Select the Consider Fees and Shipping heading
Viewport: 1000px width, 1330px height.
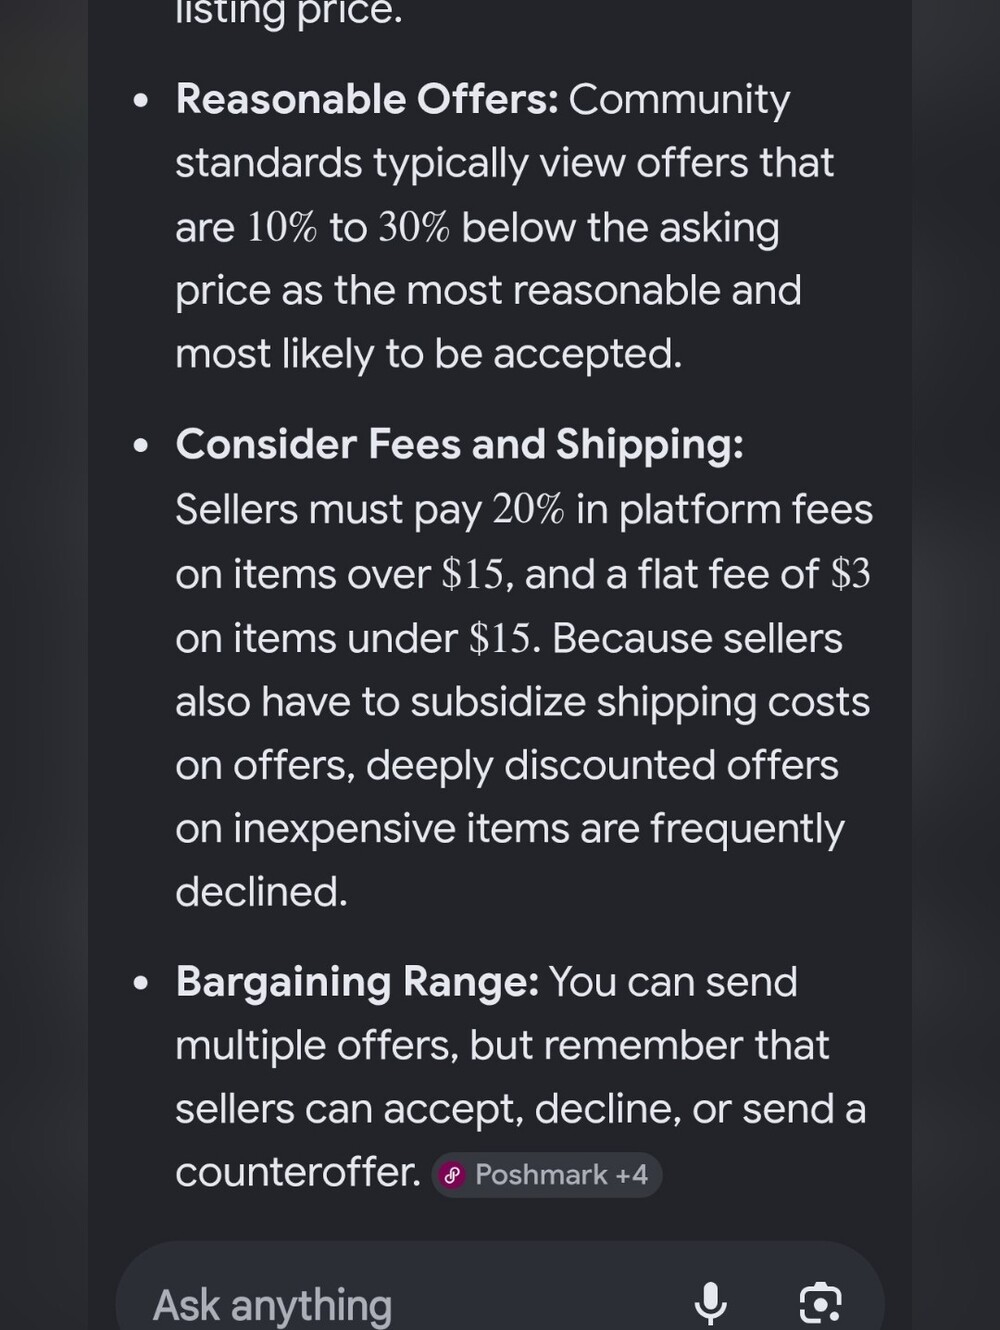point(460,445)
